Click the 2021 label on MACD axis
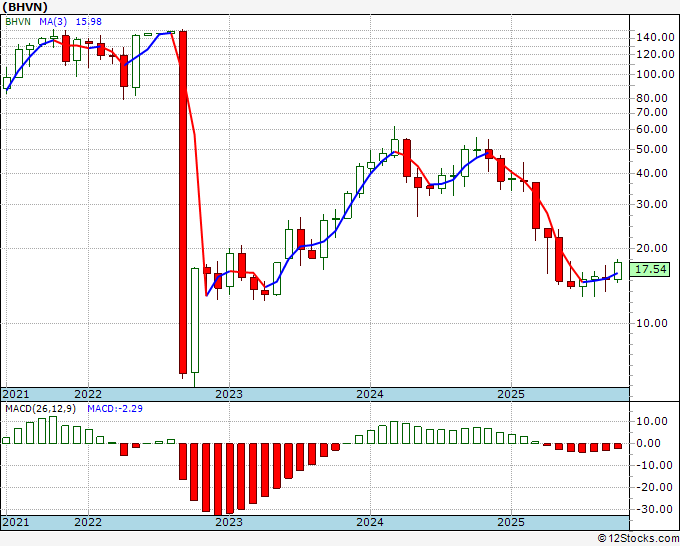 pyautogui.click(x=16, y=522)
